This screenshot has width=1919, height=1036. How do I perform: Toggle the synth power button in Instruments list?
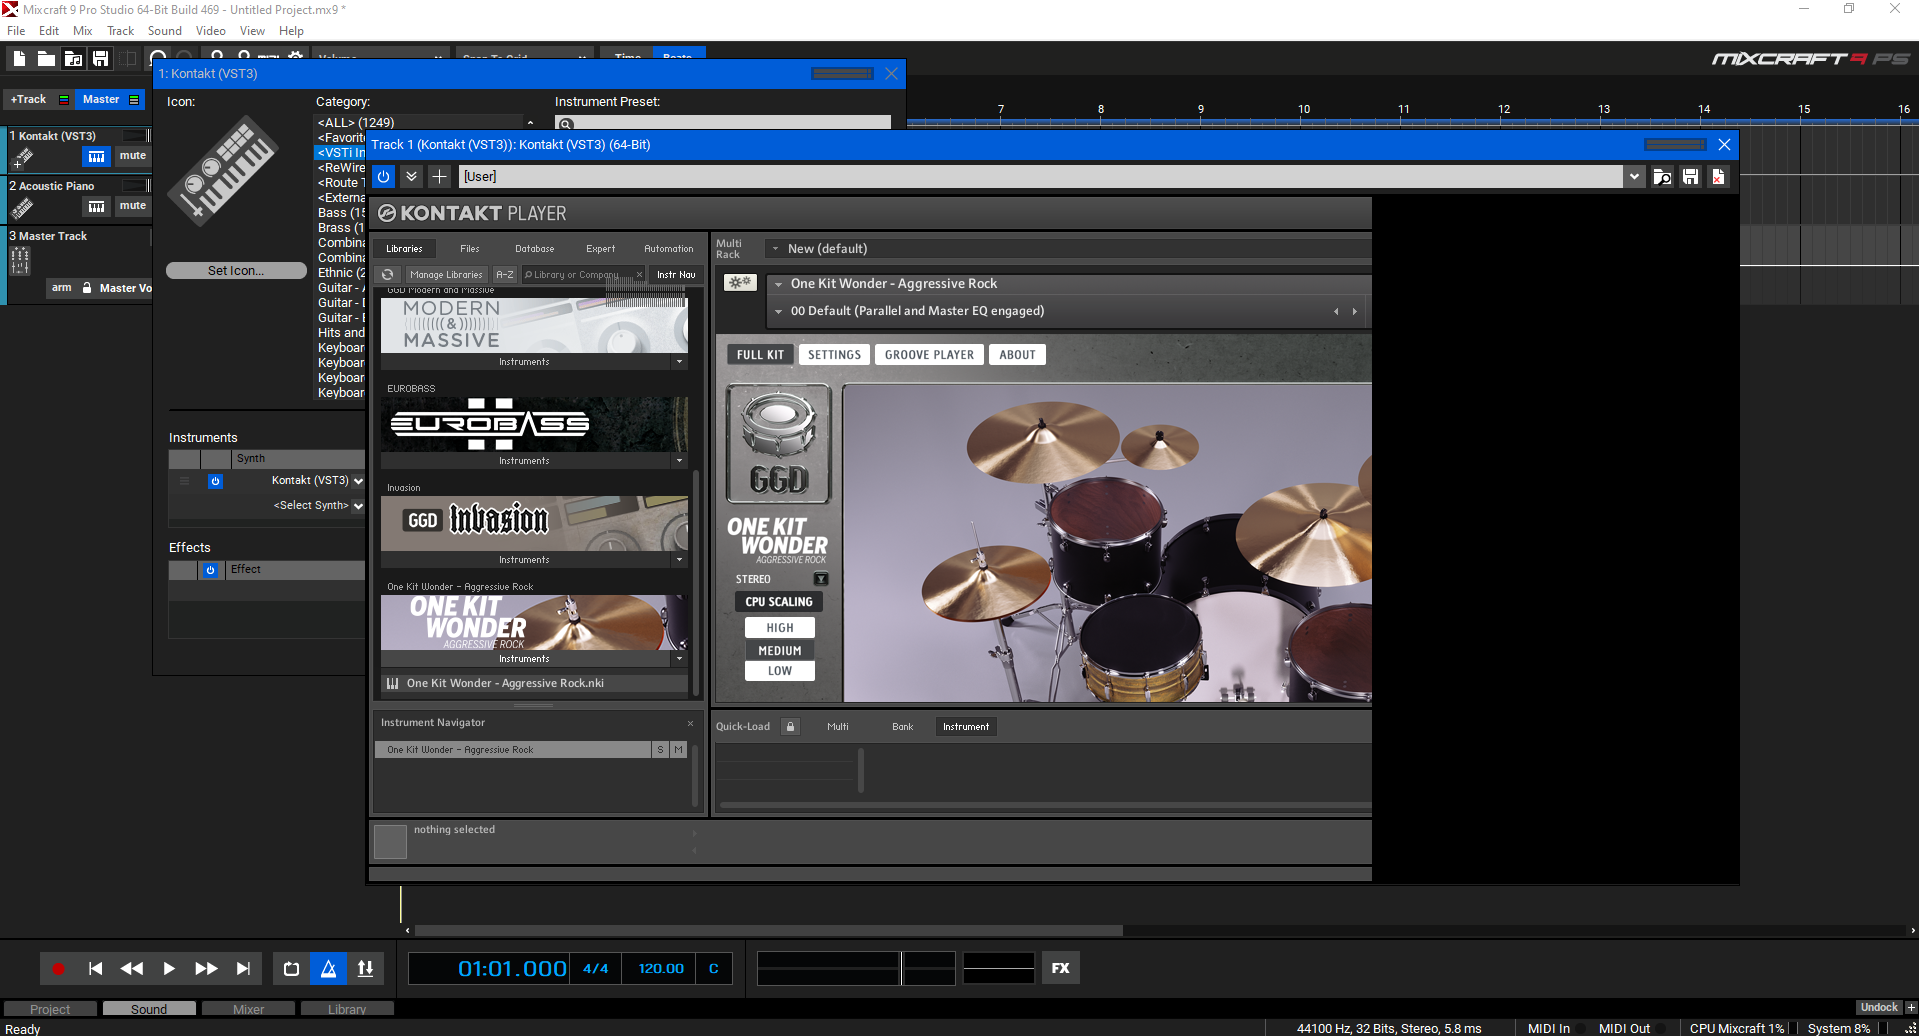click(x=215, y=481)
